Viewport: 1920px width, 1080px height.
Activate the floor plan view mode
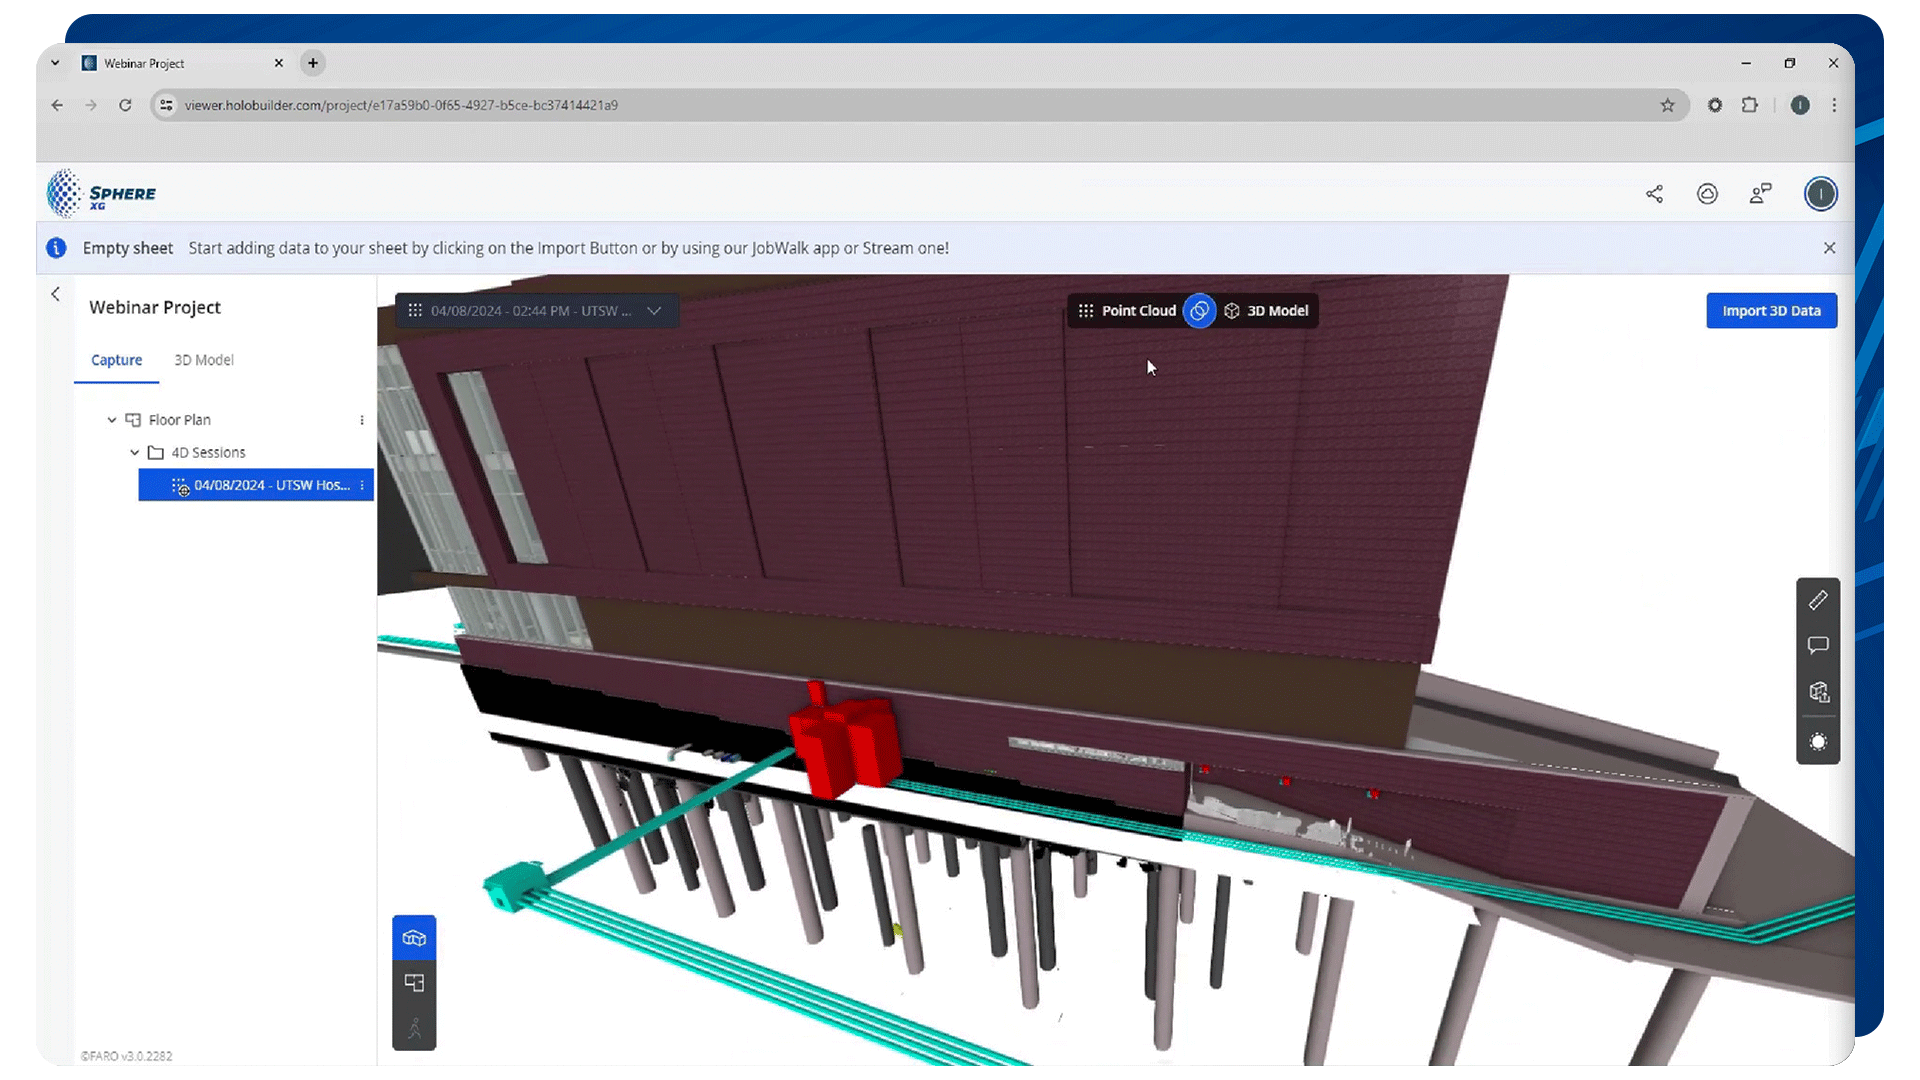tap(414, 983)
